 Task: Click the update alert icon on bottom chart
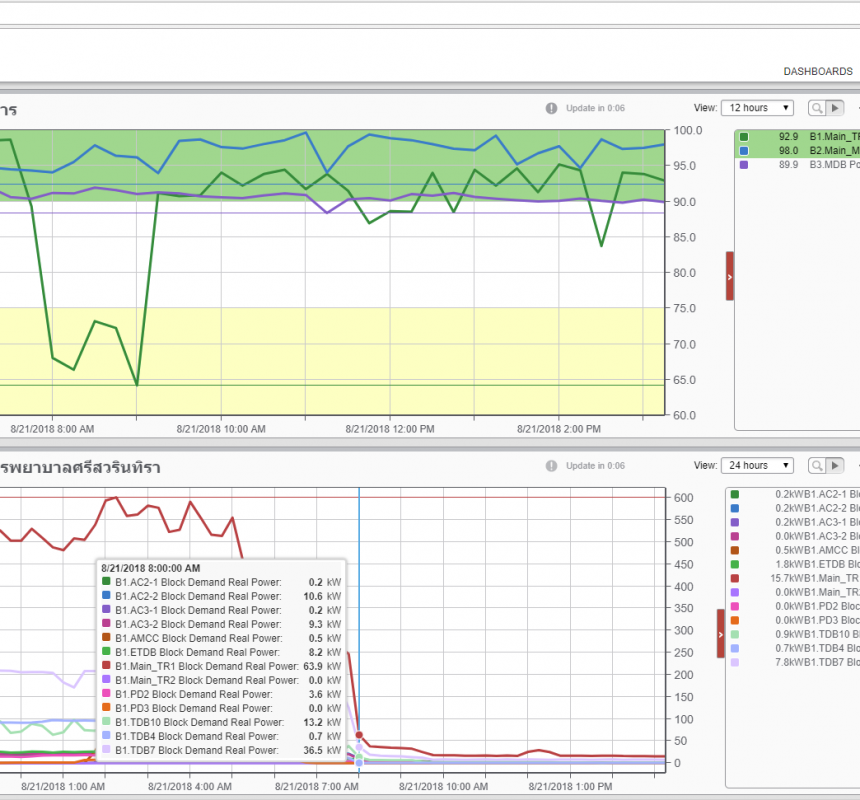pyautogui.click(x=551, y=466)
